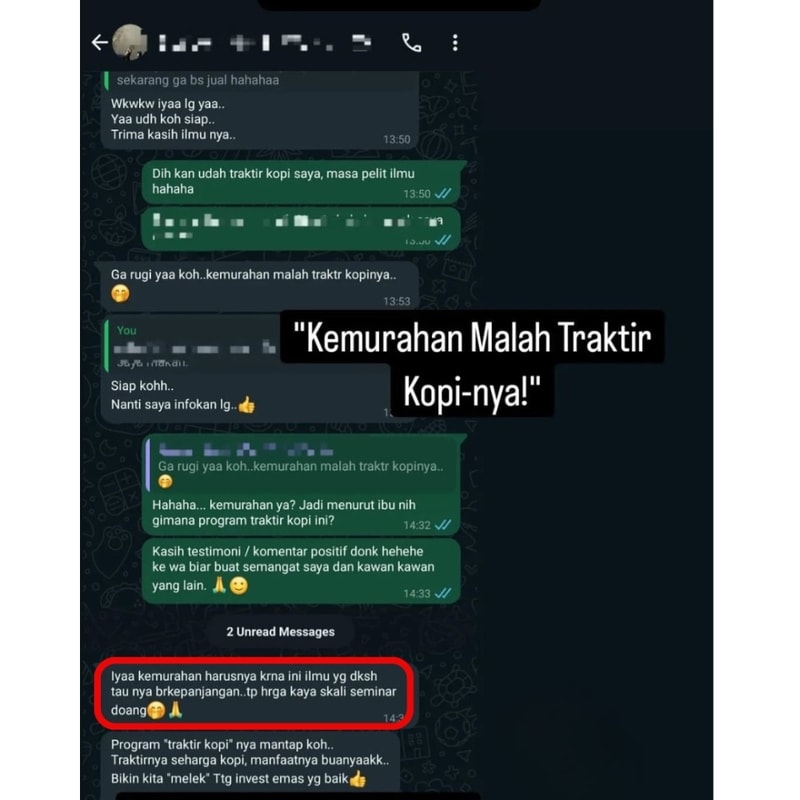Tap the back arrow icon
Image resolution: width=800 pixels, height=800 pixels.
click(x=99, y=42)
